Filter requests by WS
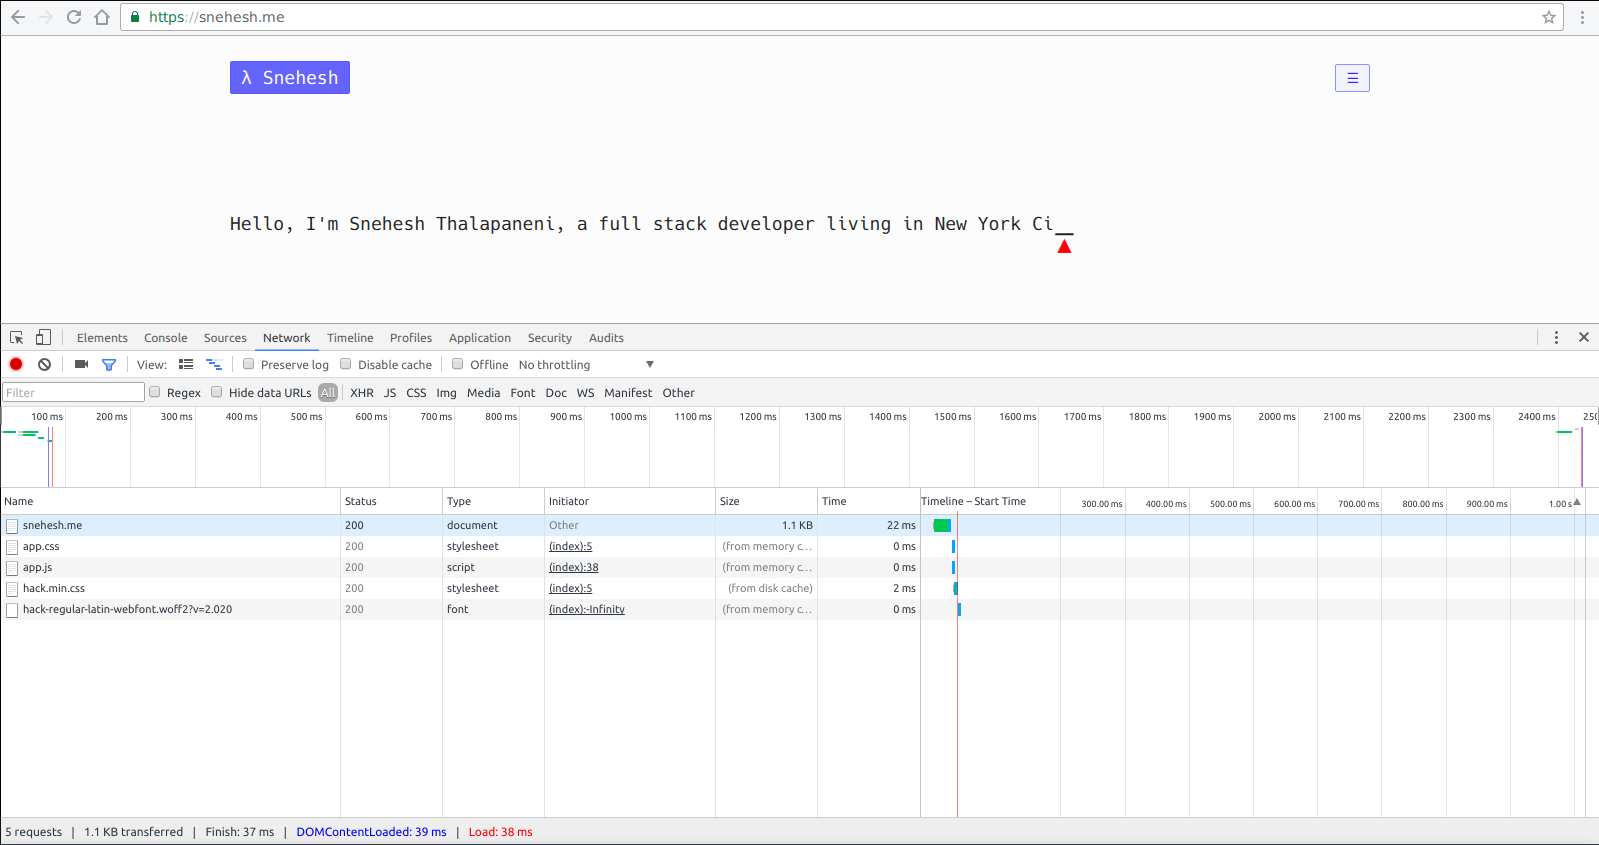The width and height of the screenshot is (1599, 845). [x=585, y=393]
